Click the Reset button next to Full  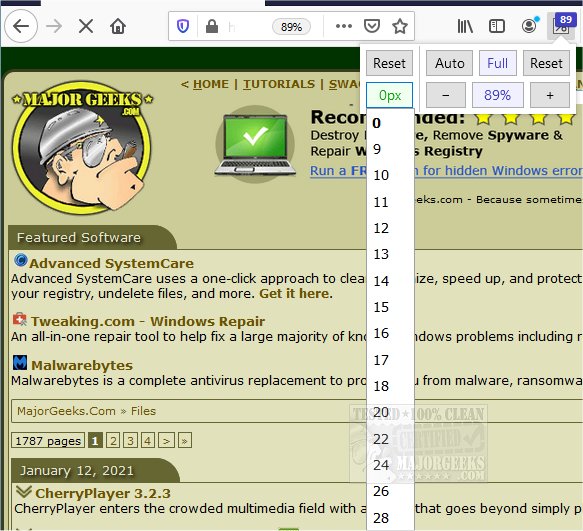546,63
